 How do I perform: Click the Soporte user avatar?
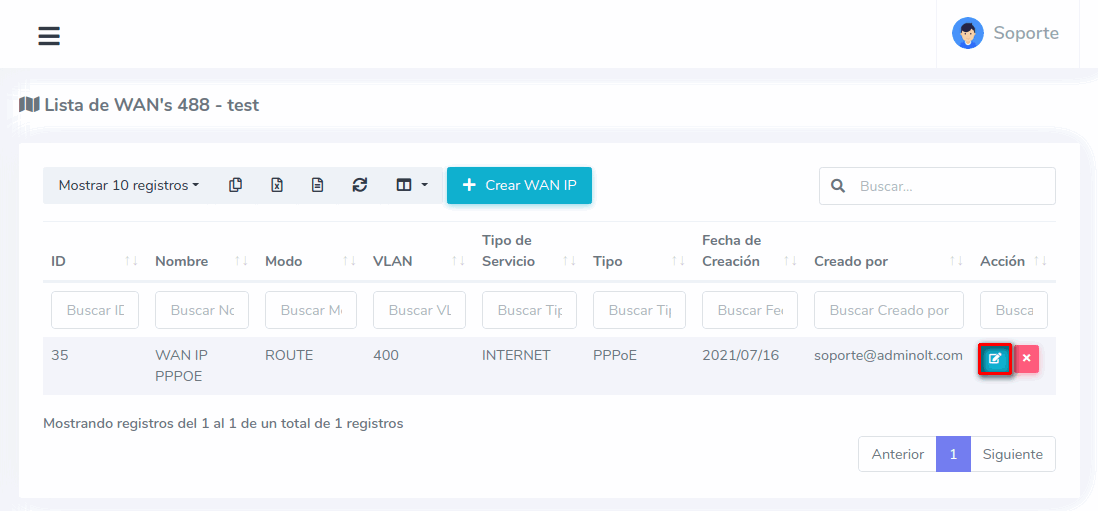[x=967, y=33]
